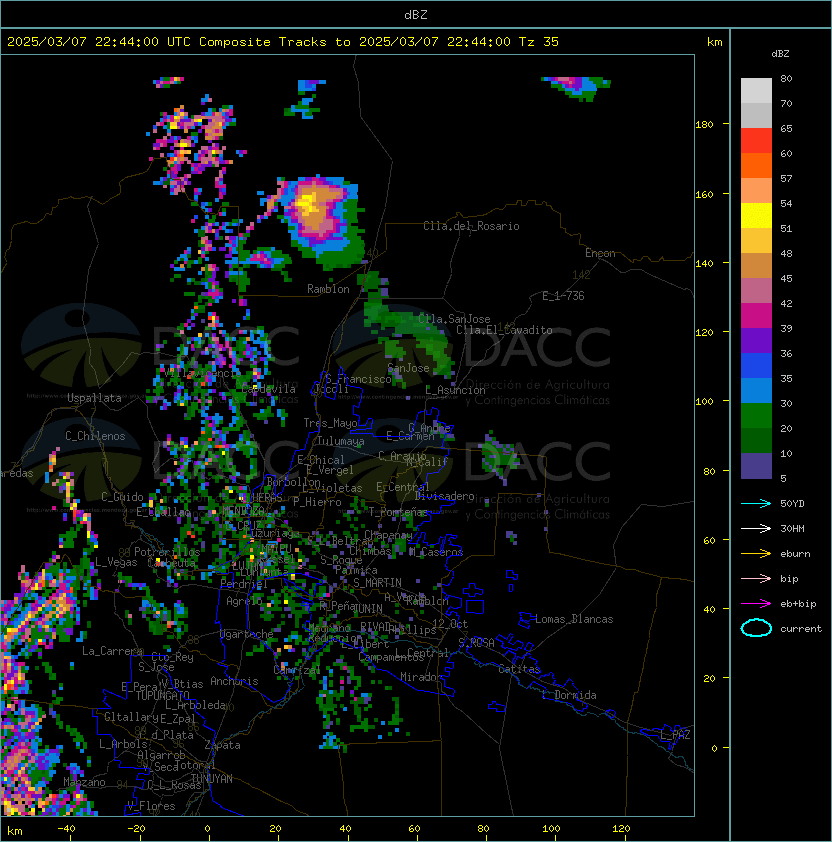The width and height of the screenshot is (832, 842).
Task: Click the 'dBZ' label above color scale
Action: [x=780, y=54]
